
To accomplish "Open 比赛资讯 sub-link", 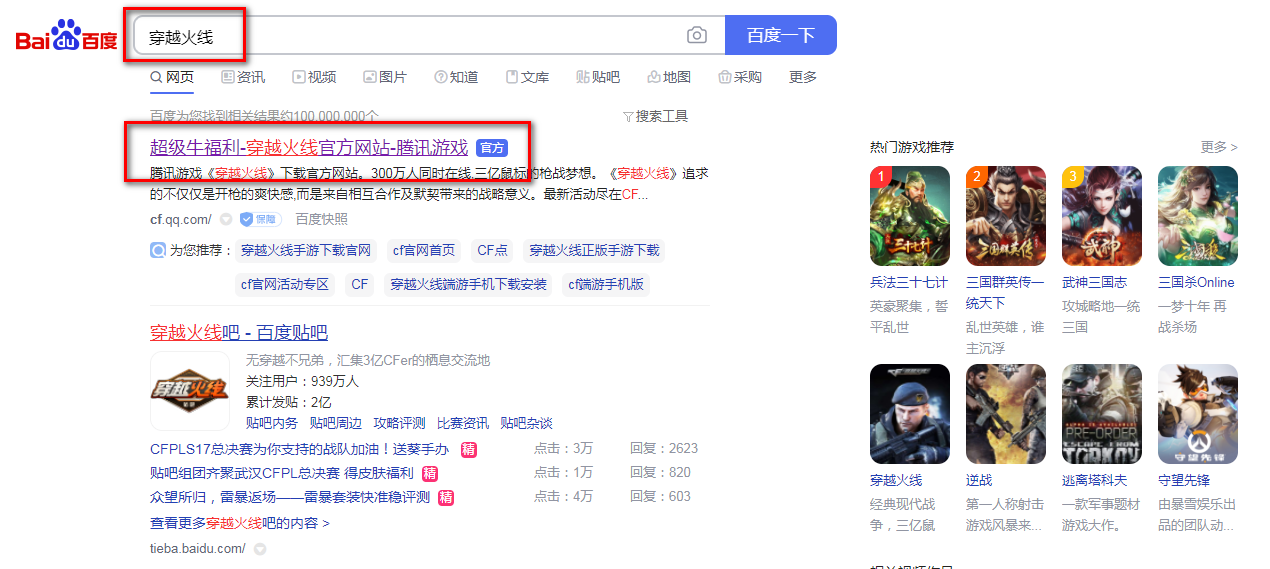I will 463,423.
